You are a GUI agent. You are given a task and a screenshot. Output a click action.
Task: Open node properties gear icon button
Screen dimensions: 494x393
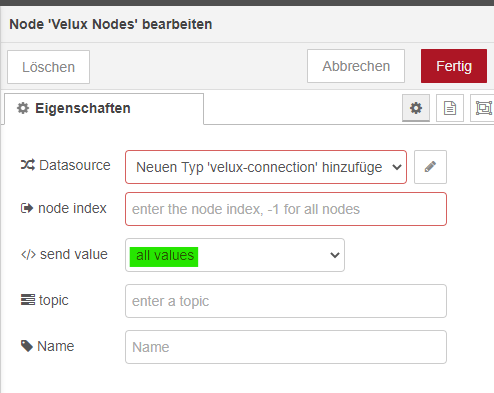(x=416, y=108)
